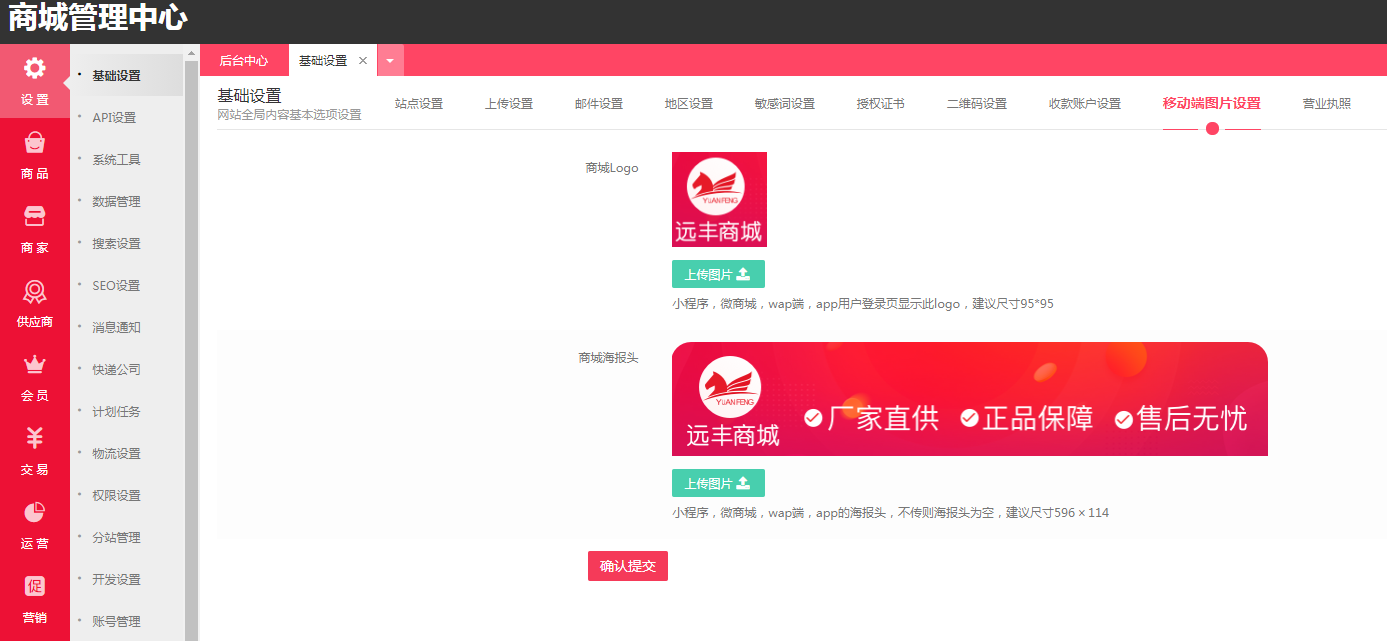1387x641 pixels.
Task: Select the 基础设置 page tab
Action: point(323,60)
